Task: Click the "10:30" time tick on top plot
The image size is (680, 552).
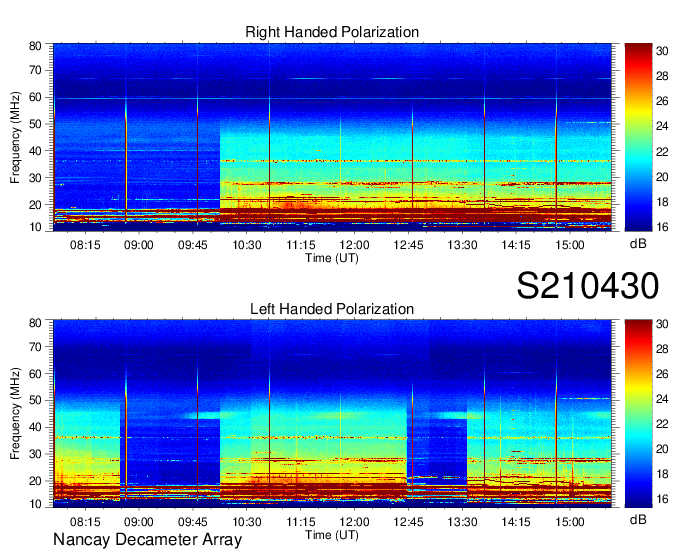Action: tap(247, 245)
